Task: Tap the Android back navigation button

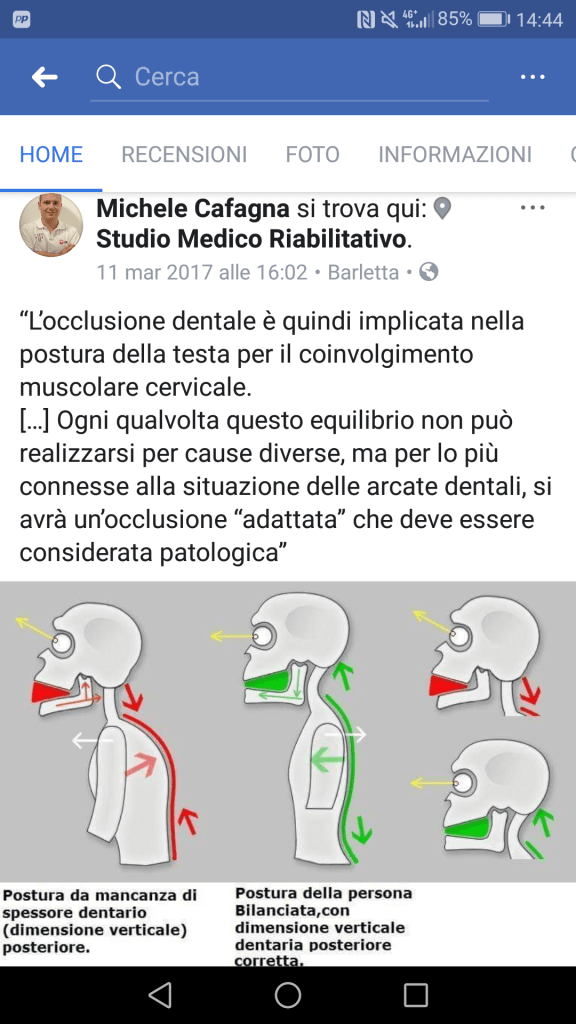Action: [160, 995]
